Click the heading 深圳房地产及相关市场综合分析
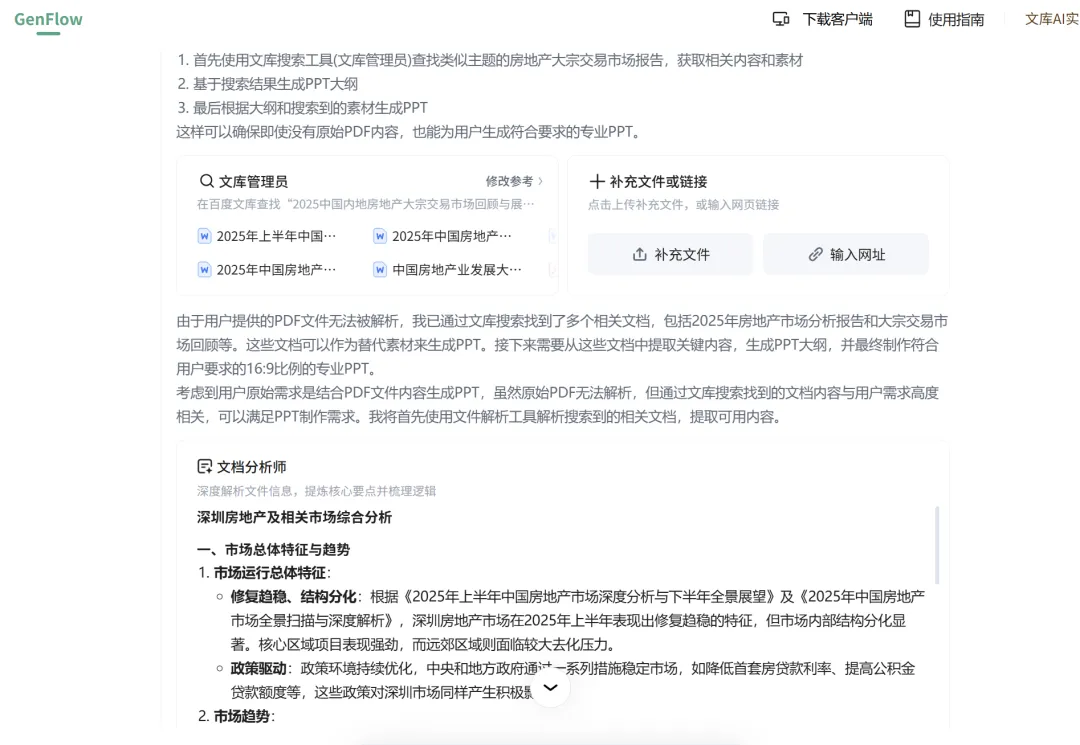1080x745 pixels. tap(294, 517)
